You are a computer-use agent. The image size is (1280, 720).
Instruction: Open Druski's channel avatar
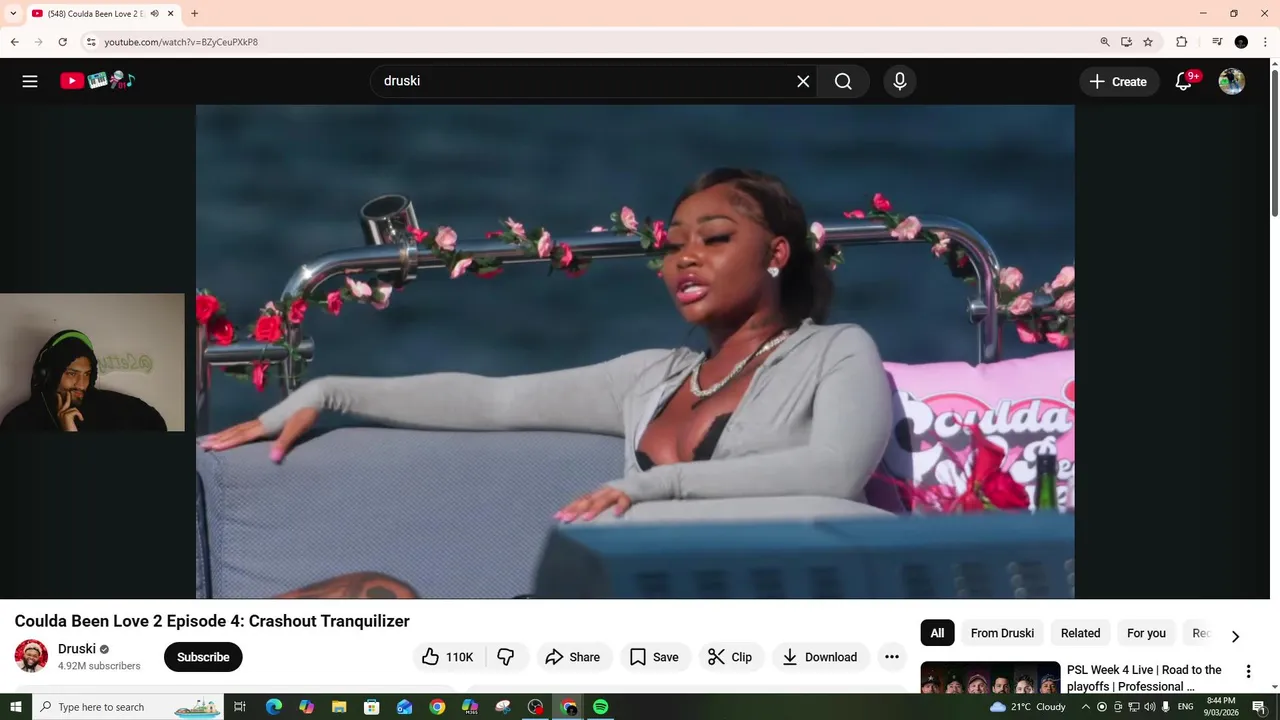(x=31, y=656)
